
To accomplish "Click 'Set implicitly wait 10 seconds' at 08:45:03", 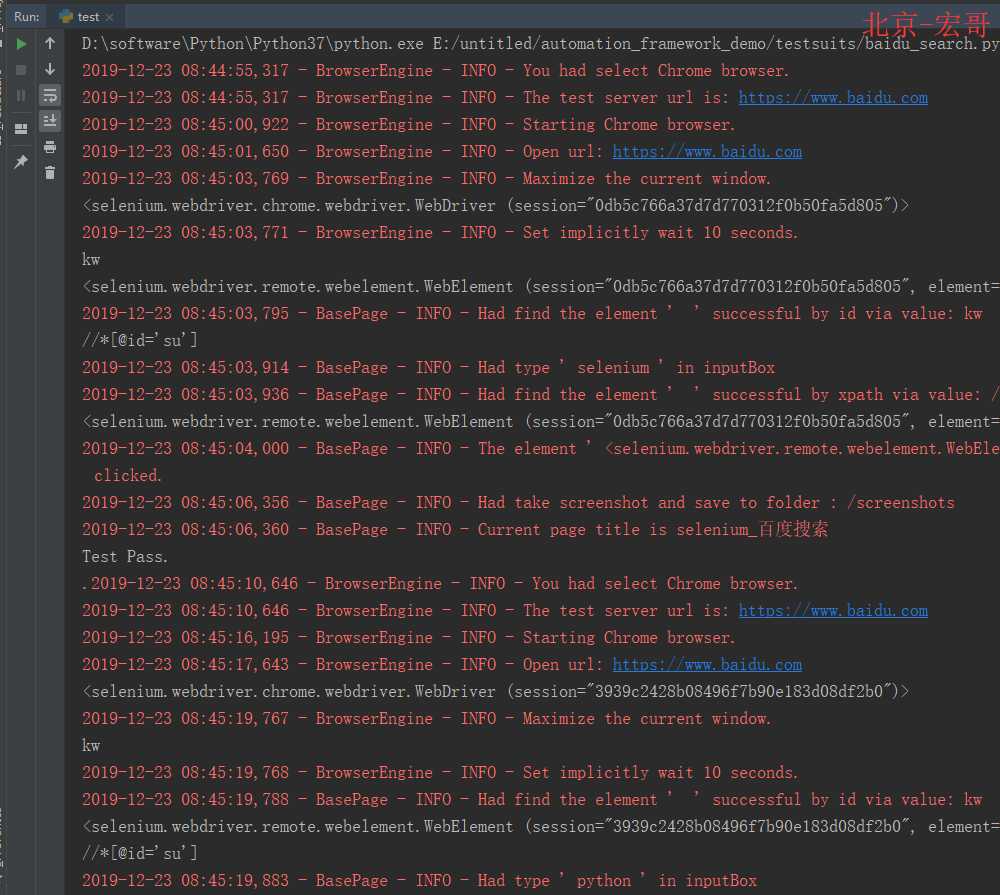I will [x=439, y=232].
